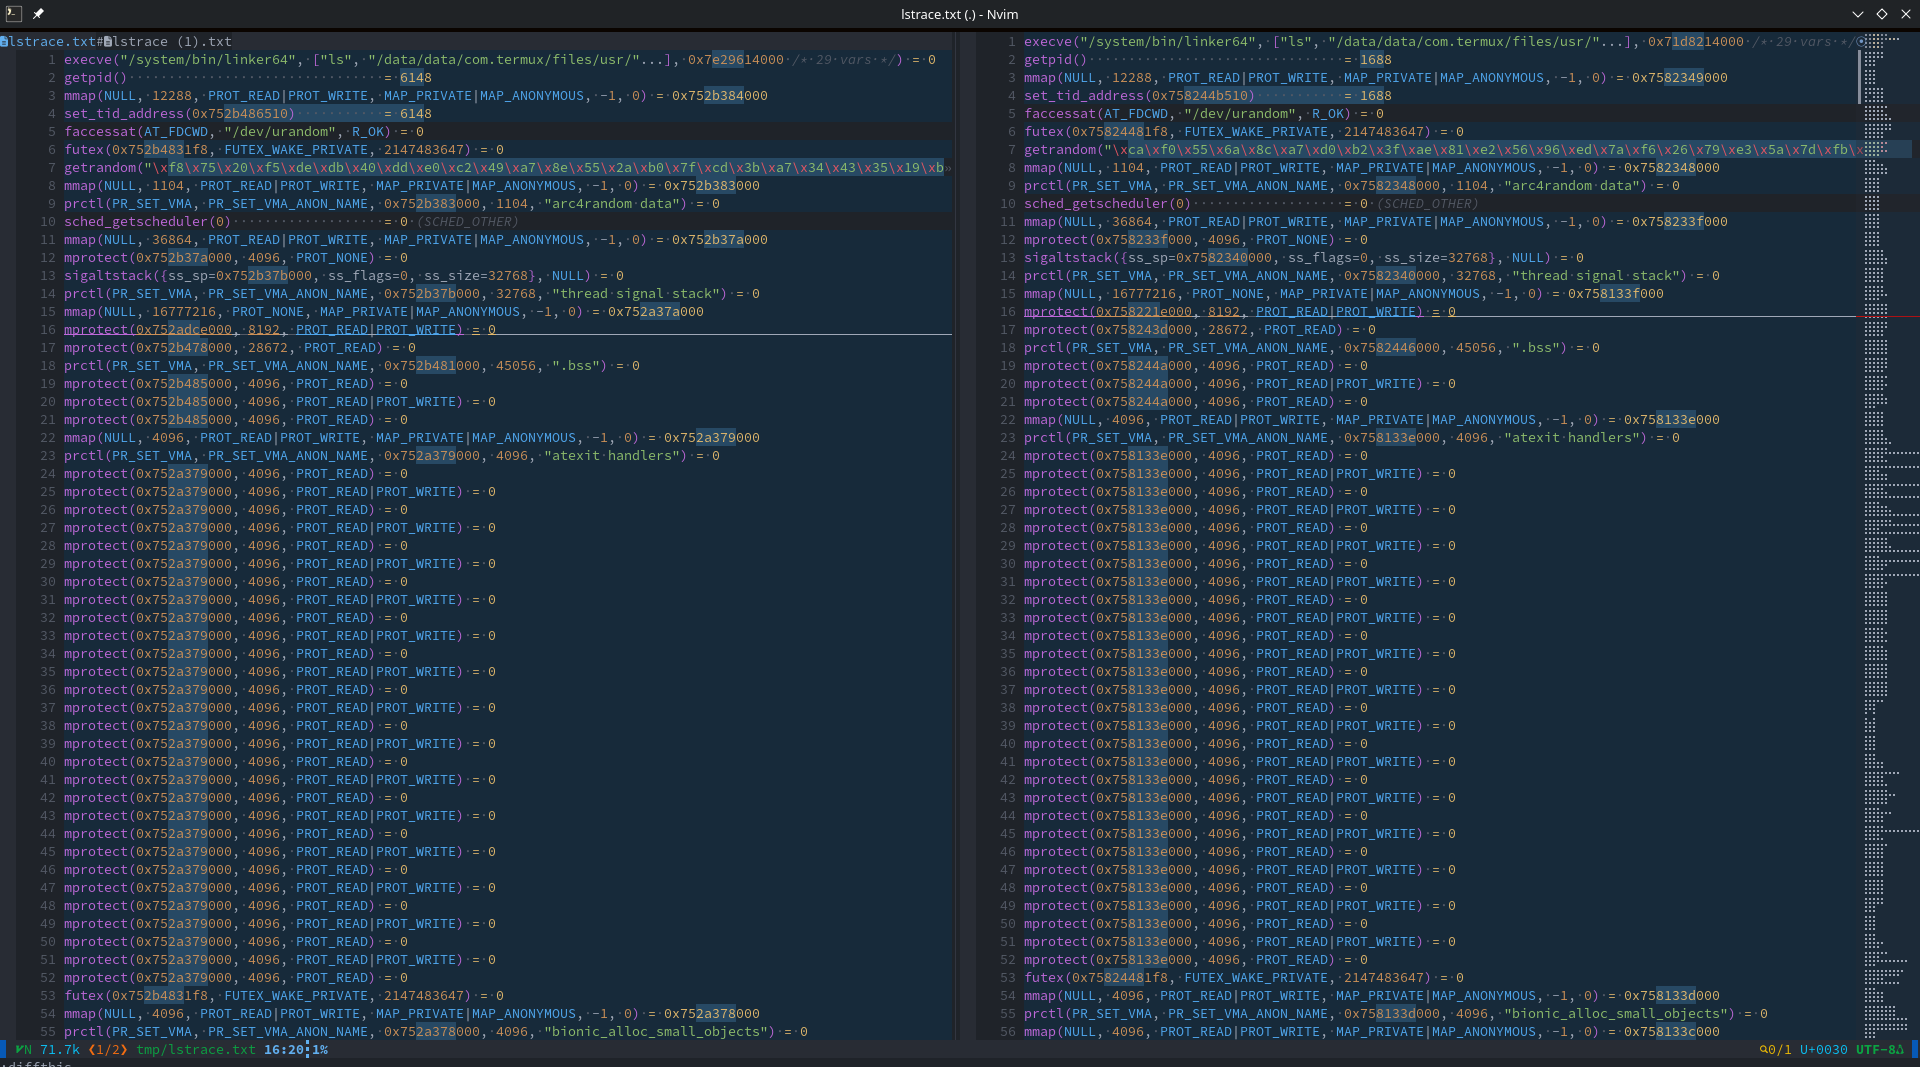This screenshot has width=1920, height=1067.
Task: Click the Normal mode indicator in statusline
Action: click(x=23, y=1049)
